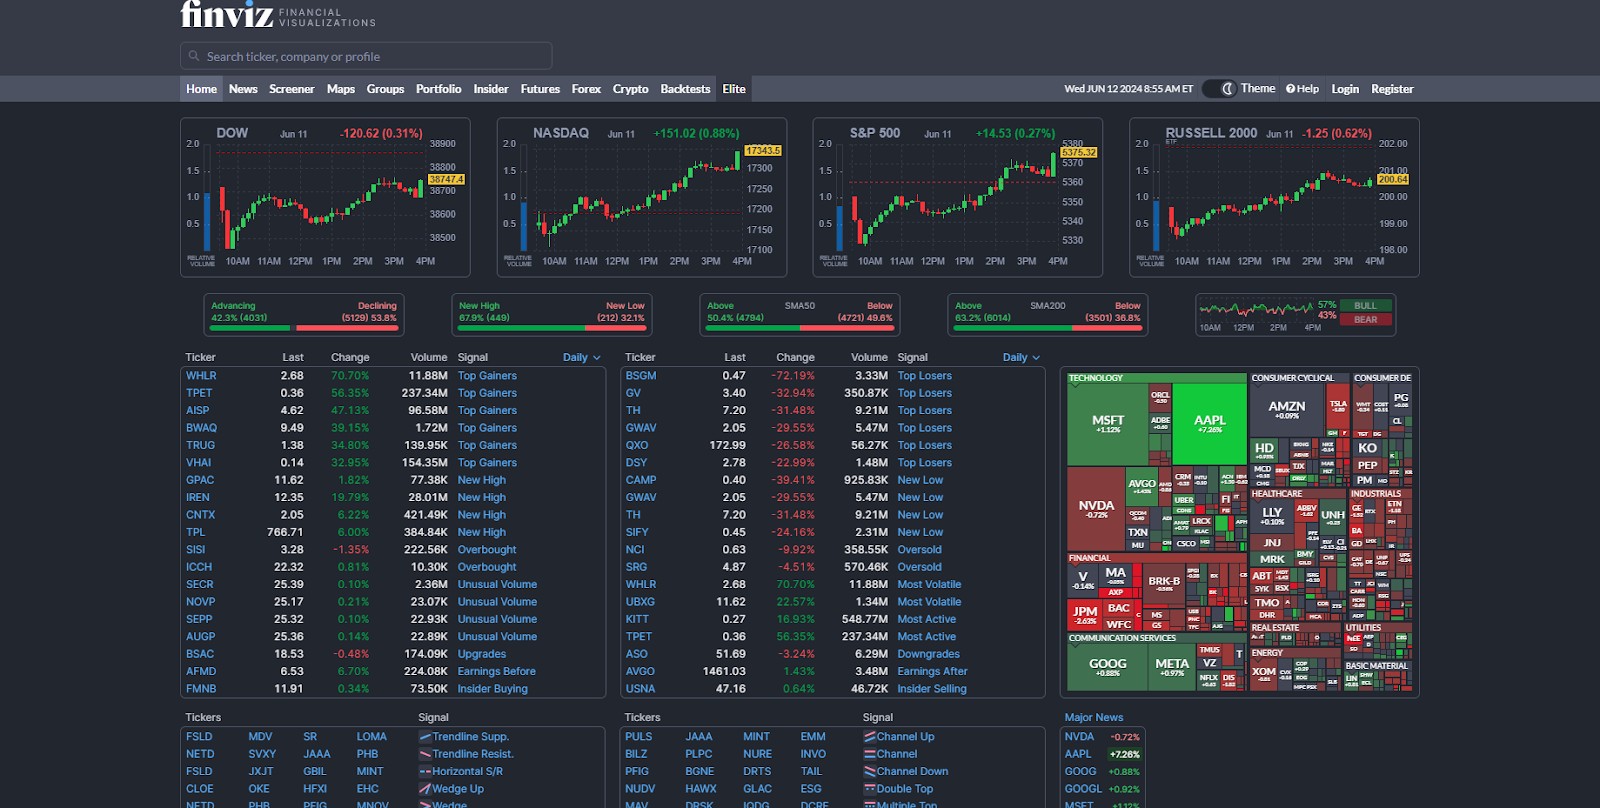Click the Volume column header, right table
1600x808 pixels.
click(869, 358)
